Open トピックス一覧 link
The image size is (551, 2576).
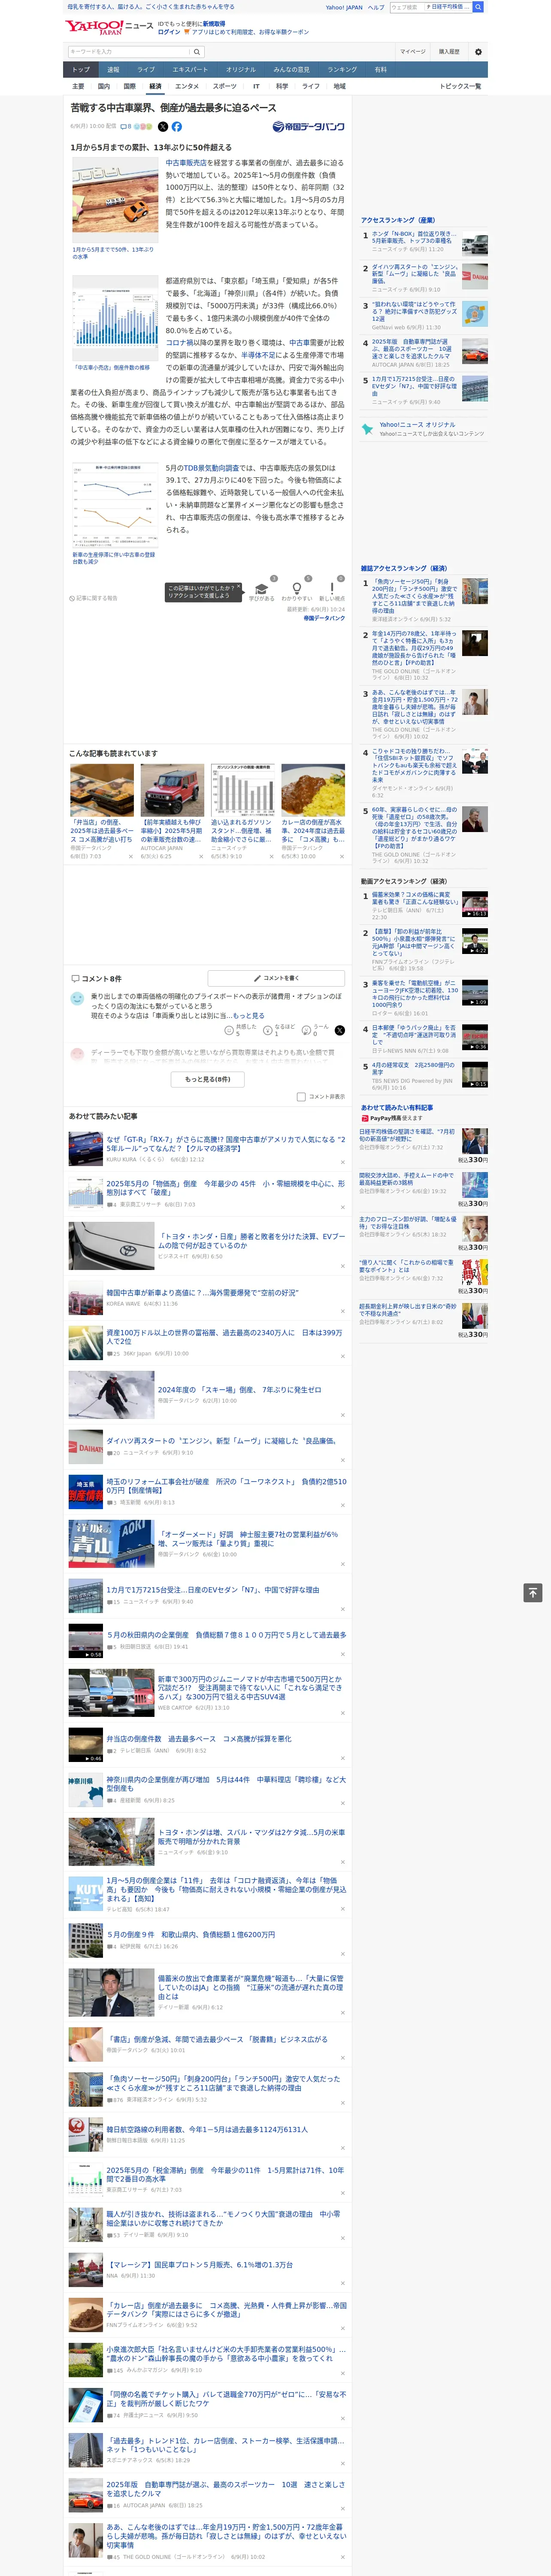coord(460,86)
